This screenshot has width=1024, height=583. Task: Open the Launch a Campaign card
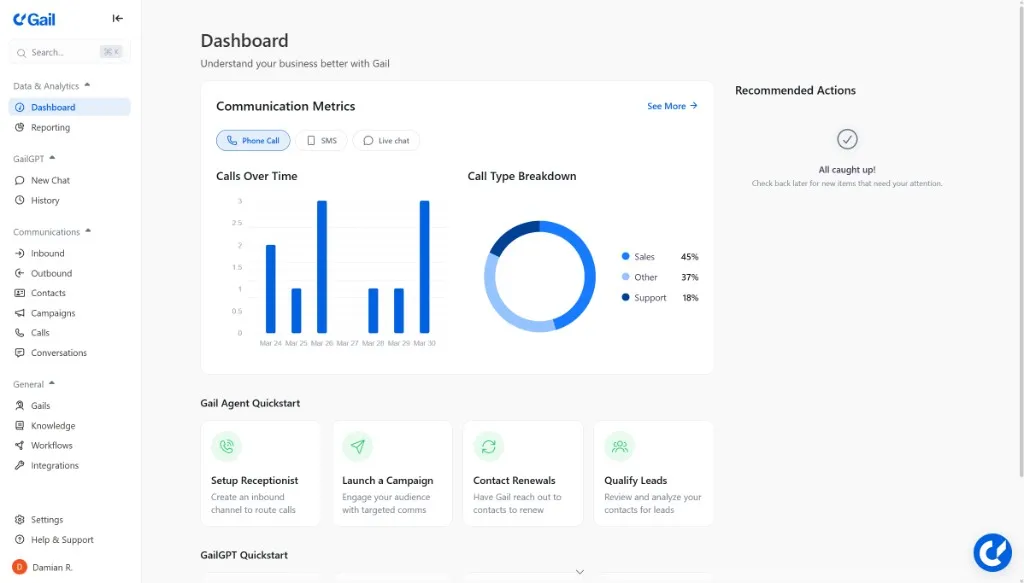point(392,473)
